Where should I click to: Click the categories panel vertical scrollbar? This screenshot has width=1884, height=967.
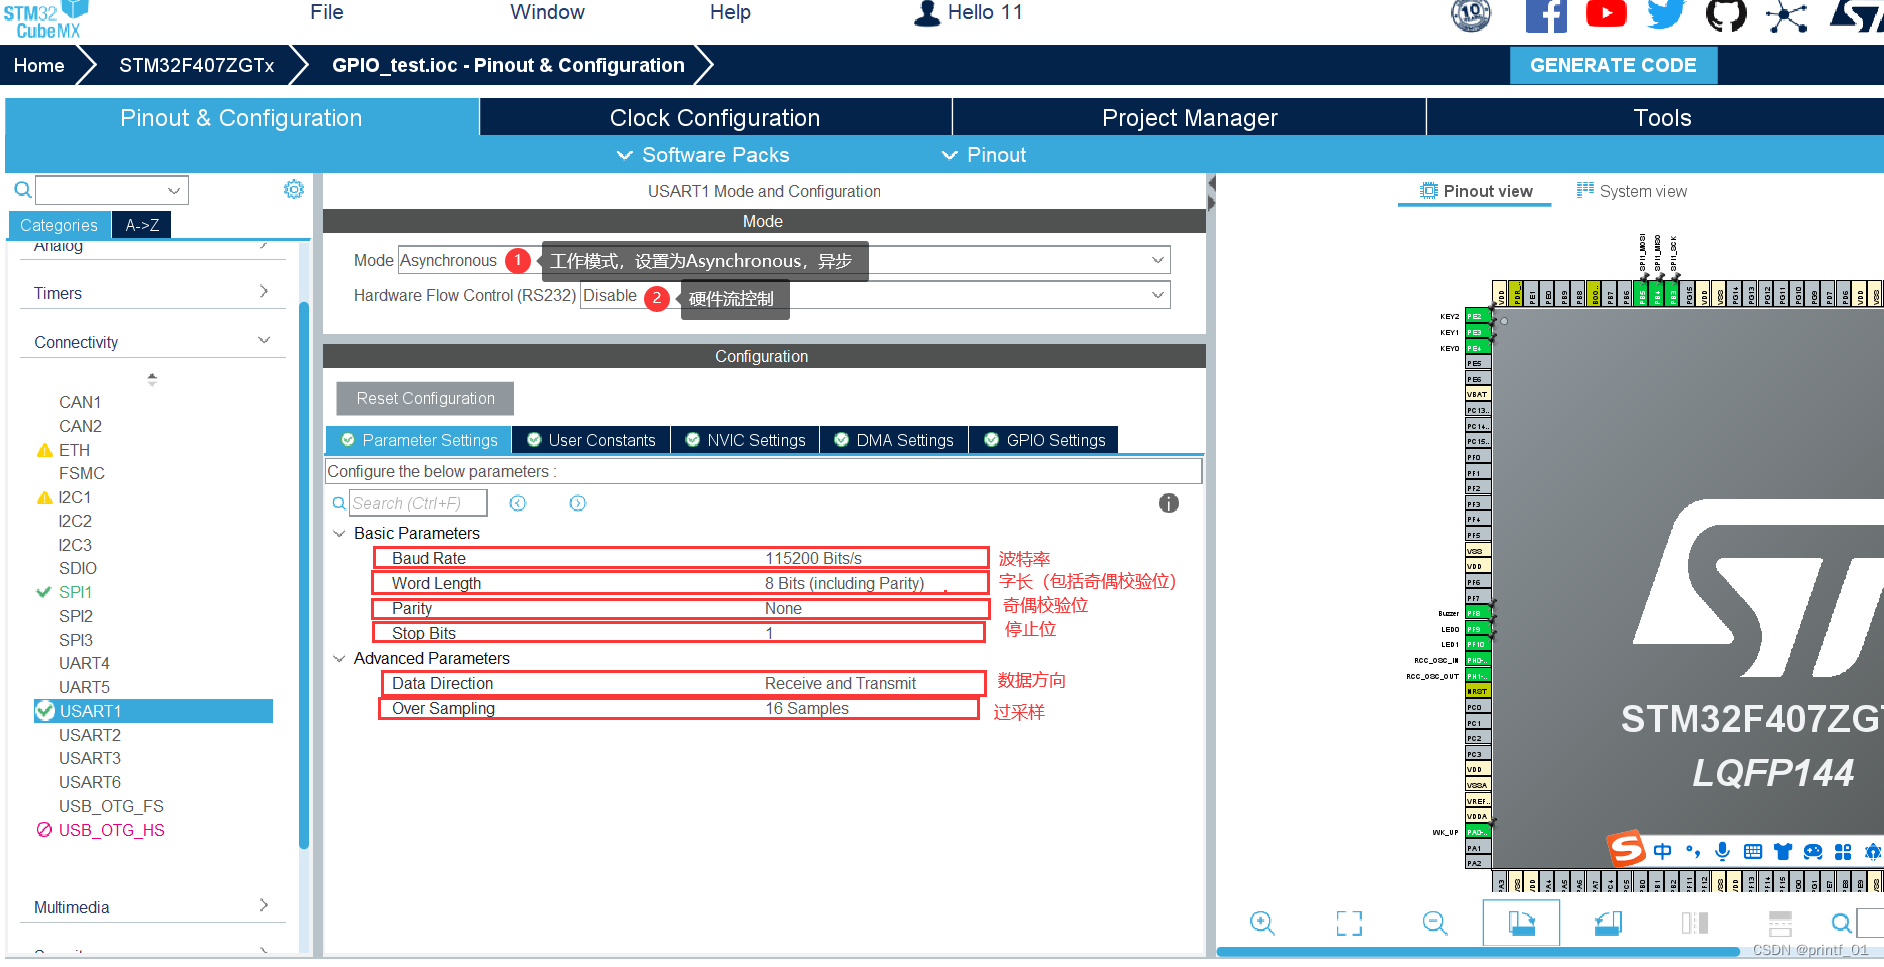304,576
